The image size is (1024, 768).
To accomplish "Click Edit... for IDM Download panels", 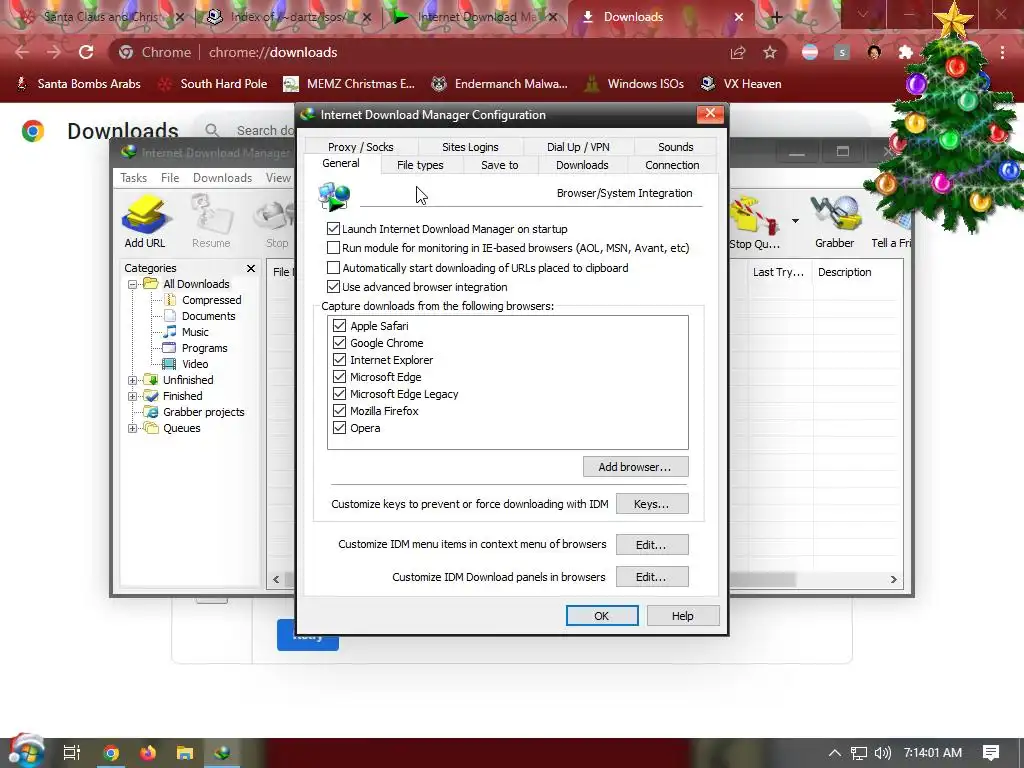I will 652,577.
